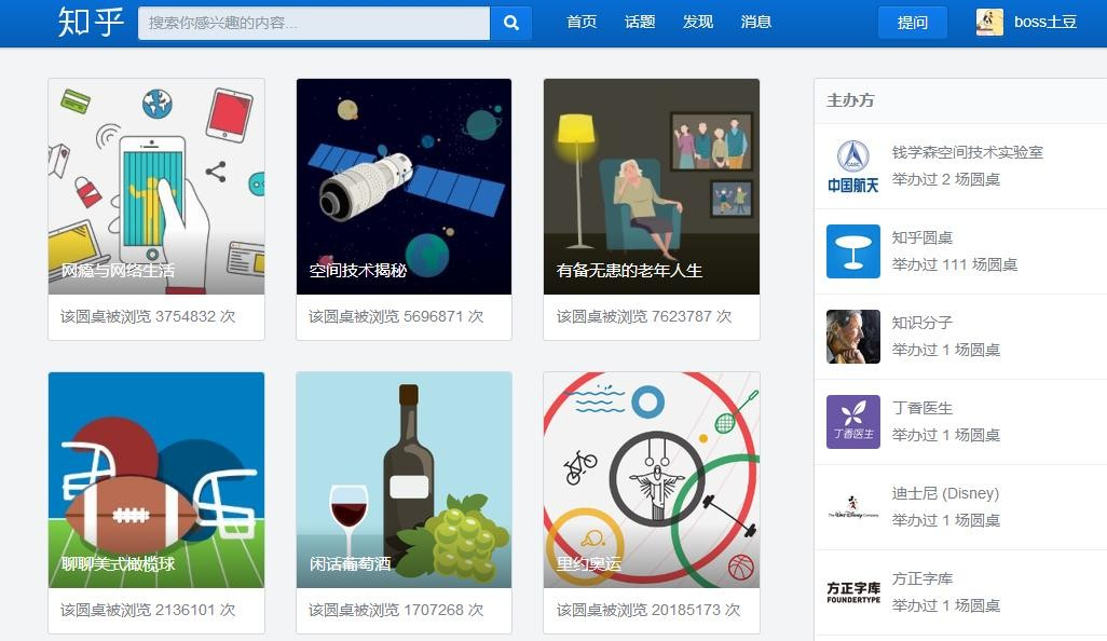Click text 举办过 111 场圆桌
The height and width of the screenshot is (641, 1107).
coord(954,265)
